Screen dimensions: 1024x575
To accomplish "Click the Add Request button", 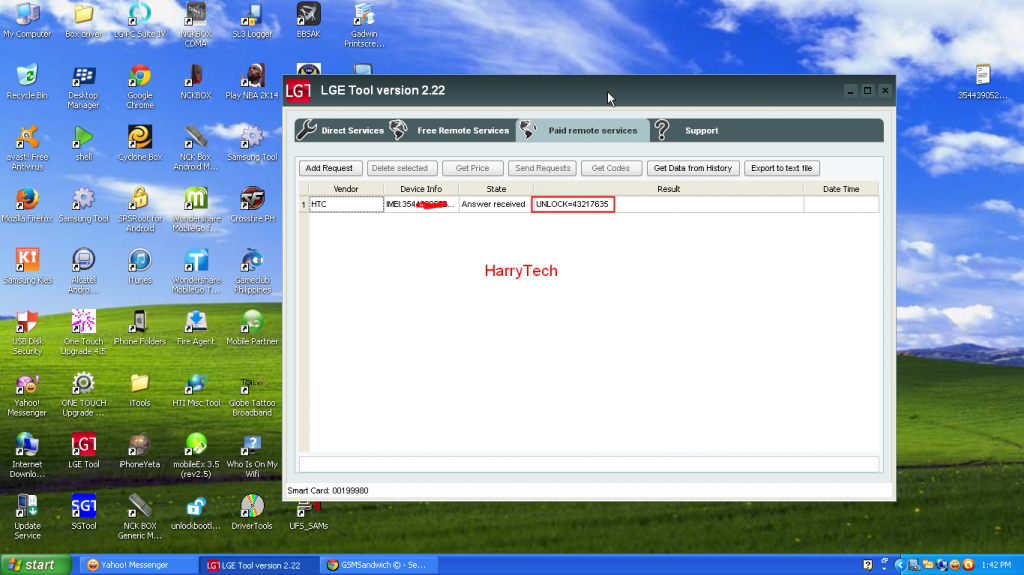I will 329,168.
